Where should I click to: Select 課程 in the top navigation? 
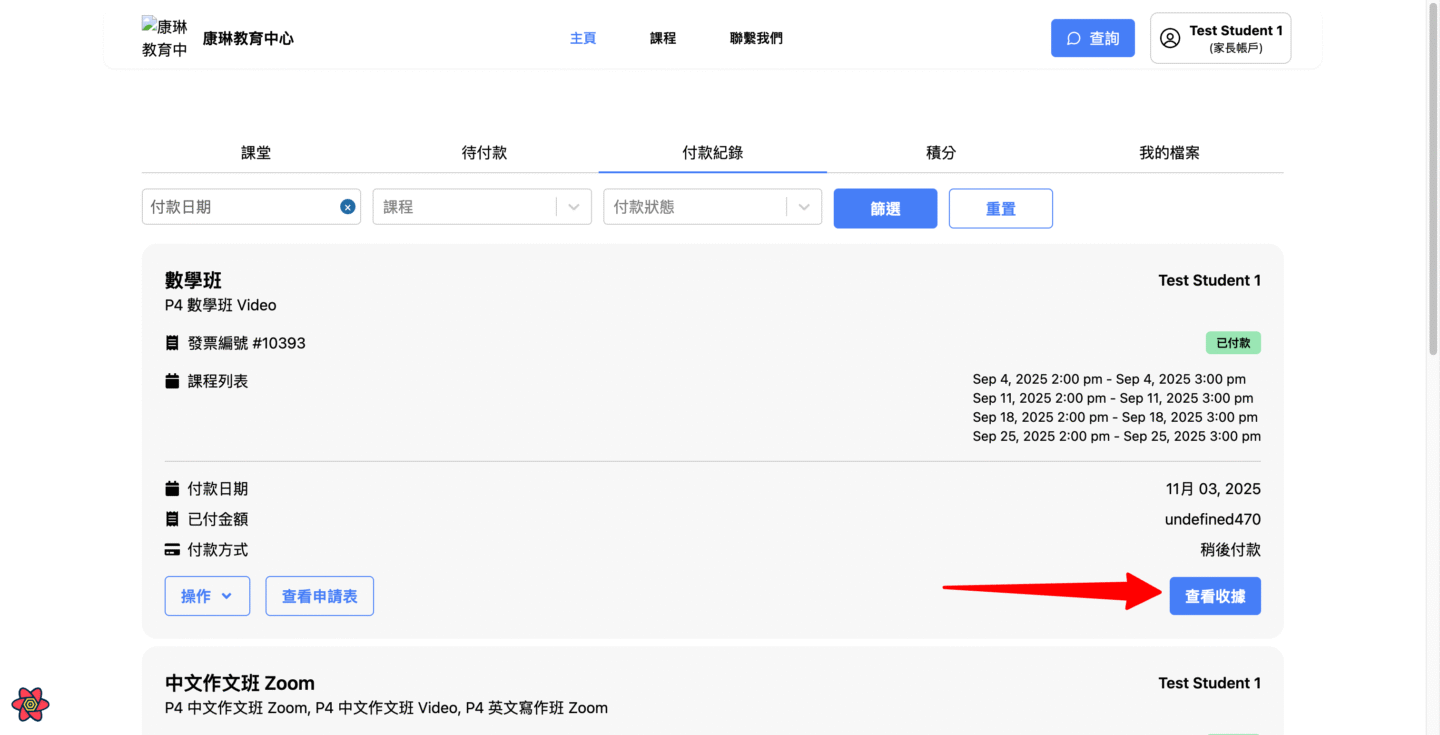click(x=662, y=38)
